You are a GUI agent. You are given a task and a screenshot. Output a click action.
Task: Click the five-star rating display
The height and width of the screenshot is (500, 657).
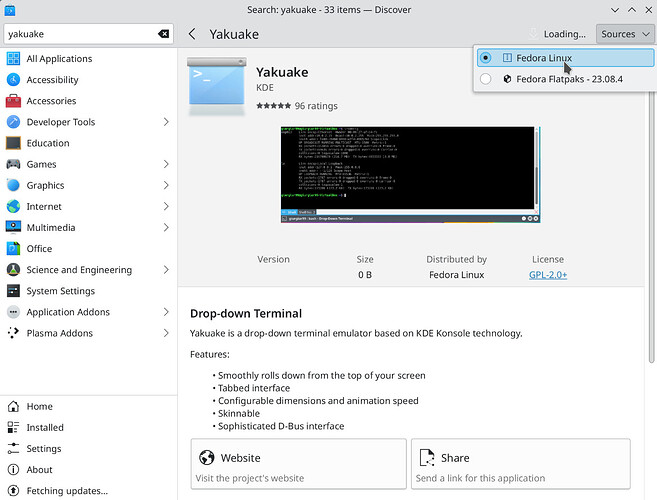[274, 106]
